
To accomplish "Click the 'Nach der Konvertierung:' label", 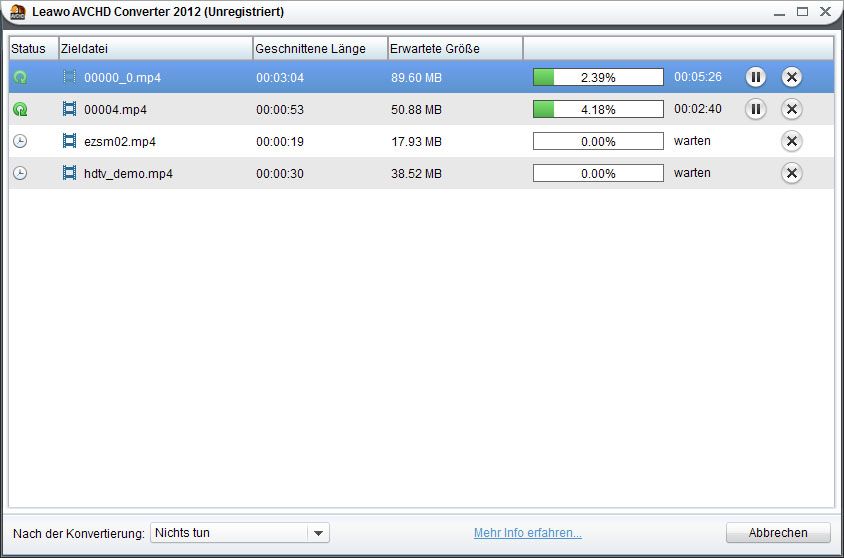I will point(79,534).
